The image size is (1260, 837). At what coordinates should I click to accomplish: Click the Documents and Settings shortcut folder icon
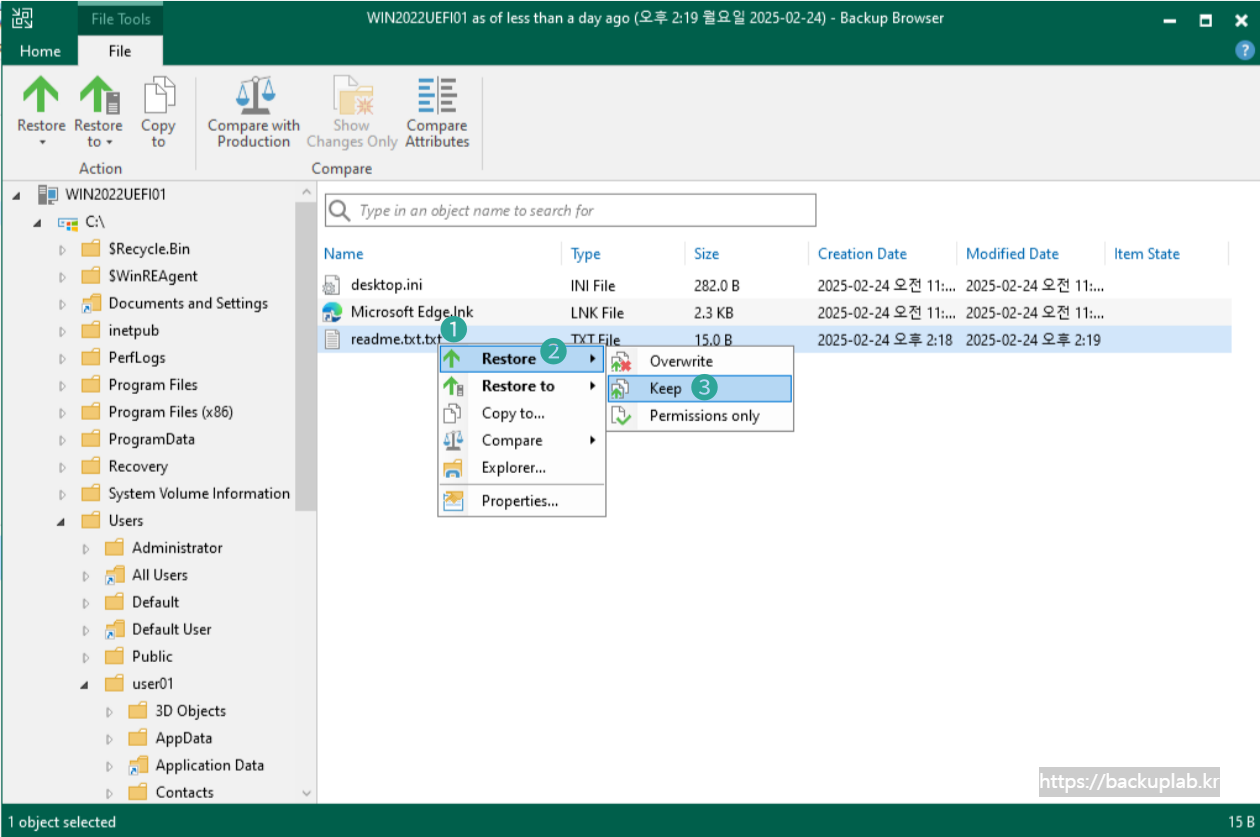pos(91,303)
